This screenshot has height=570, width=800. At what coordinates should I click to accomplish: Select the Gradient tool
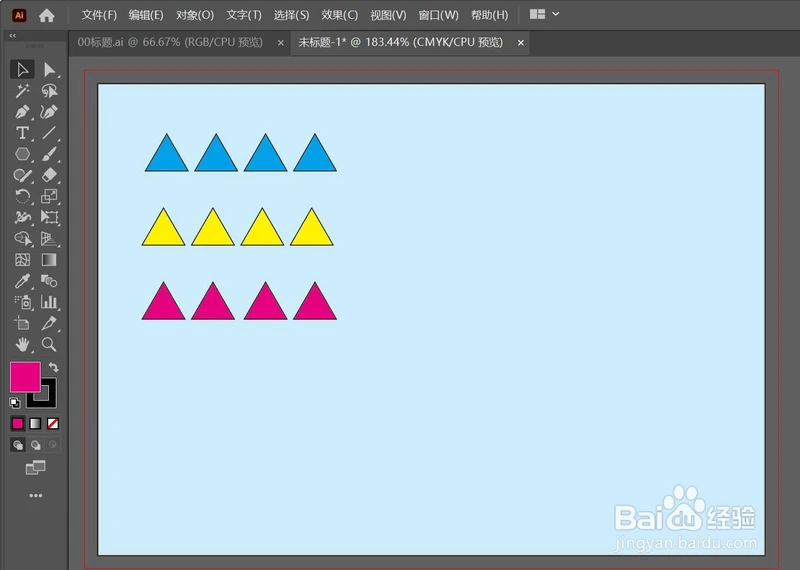tap(49, 260)
